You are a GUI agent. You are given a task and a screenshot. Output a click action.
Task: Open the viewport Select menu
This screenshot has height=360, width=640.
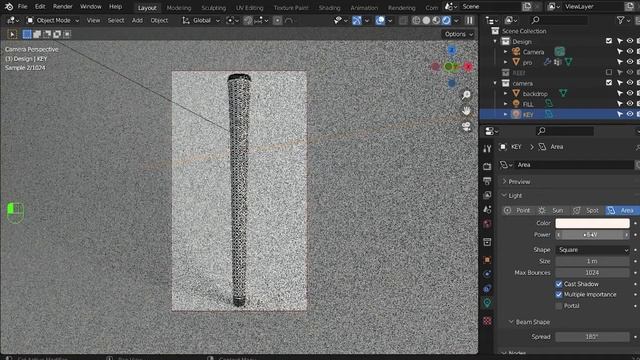click(x=116, y=20)
